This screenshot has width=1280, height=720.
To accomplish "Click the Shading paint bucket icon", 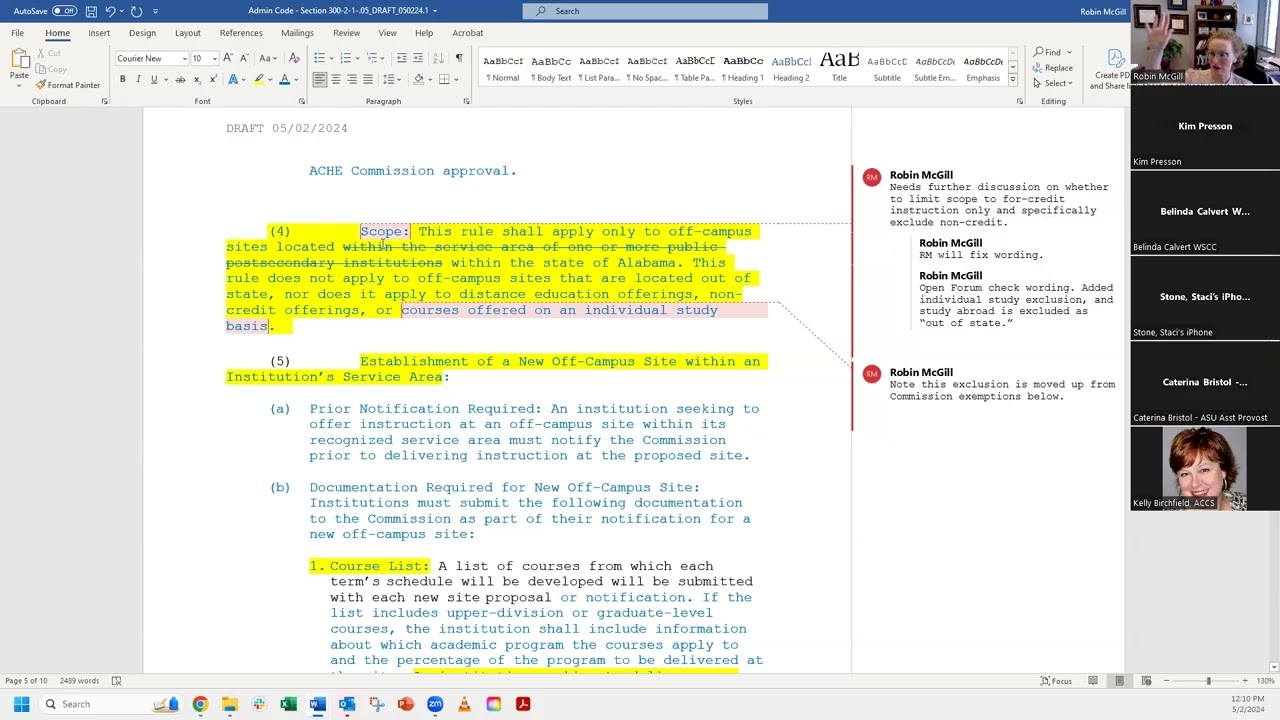I will click(x=419, y=79).
